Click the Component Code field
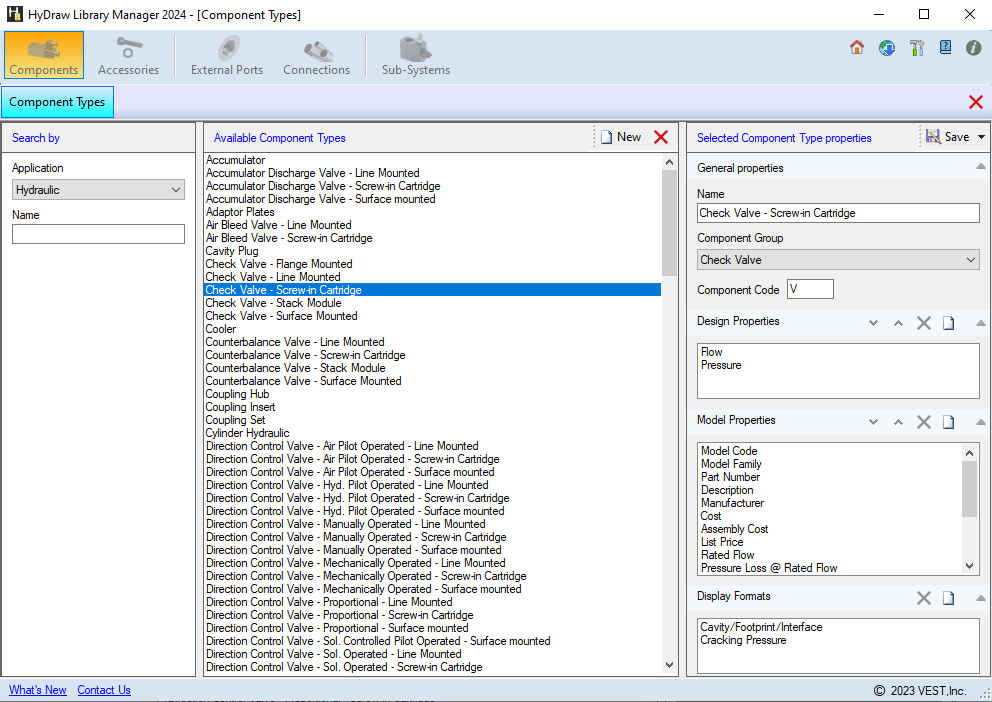This screenshot has height=702, width=992. (810, 289)
